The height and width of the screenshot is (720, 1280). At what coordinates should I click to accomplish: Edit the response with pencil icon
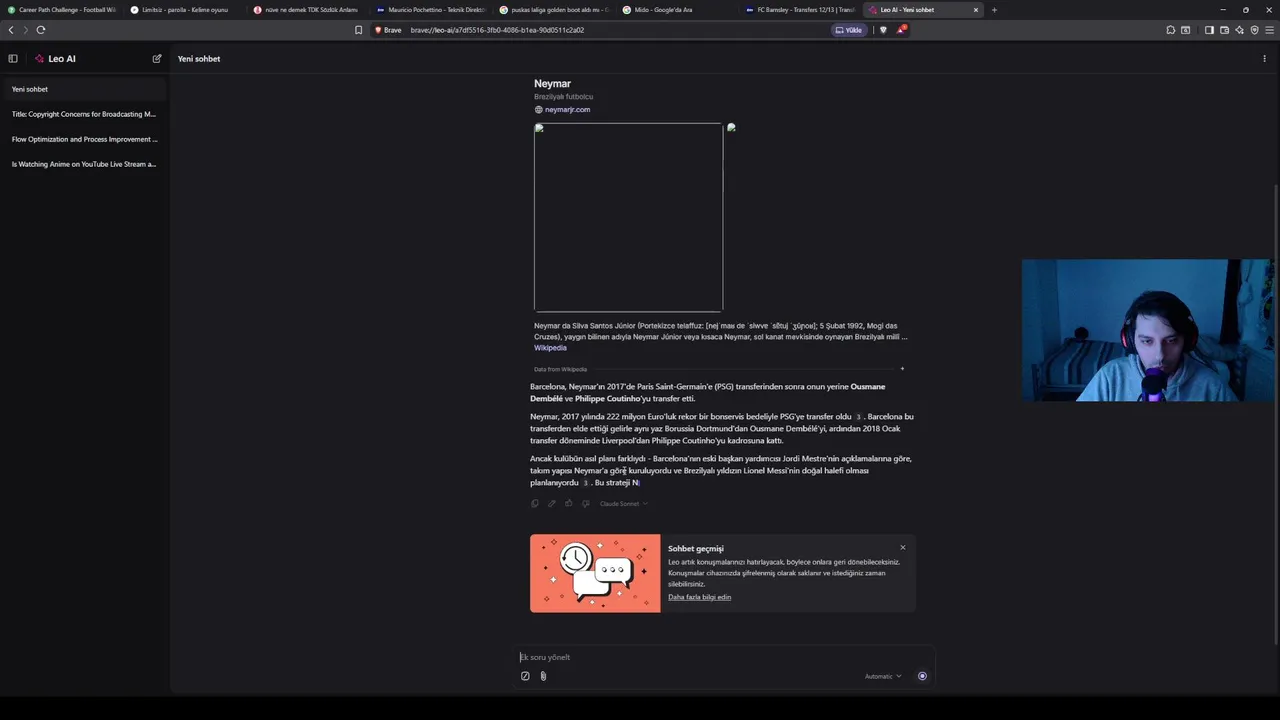click(x=551, y=504)
